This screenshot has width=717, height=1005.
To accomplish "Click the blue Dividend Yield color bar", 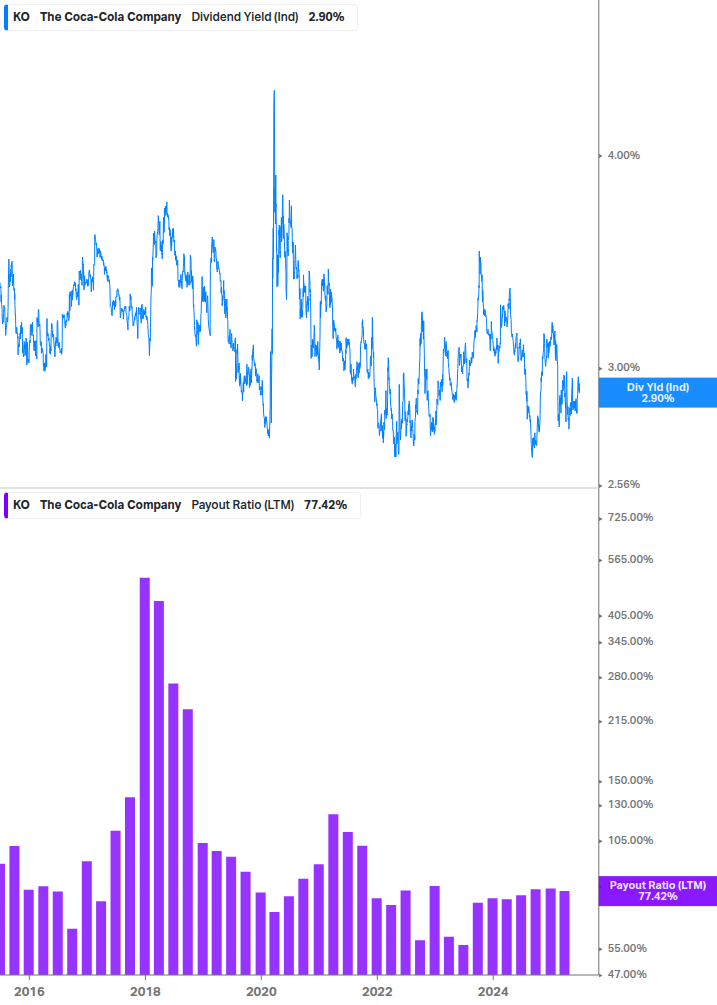I will coord(6,17).
